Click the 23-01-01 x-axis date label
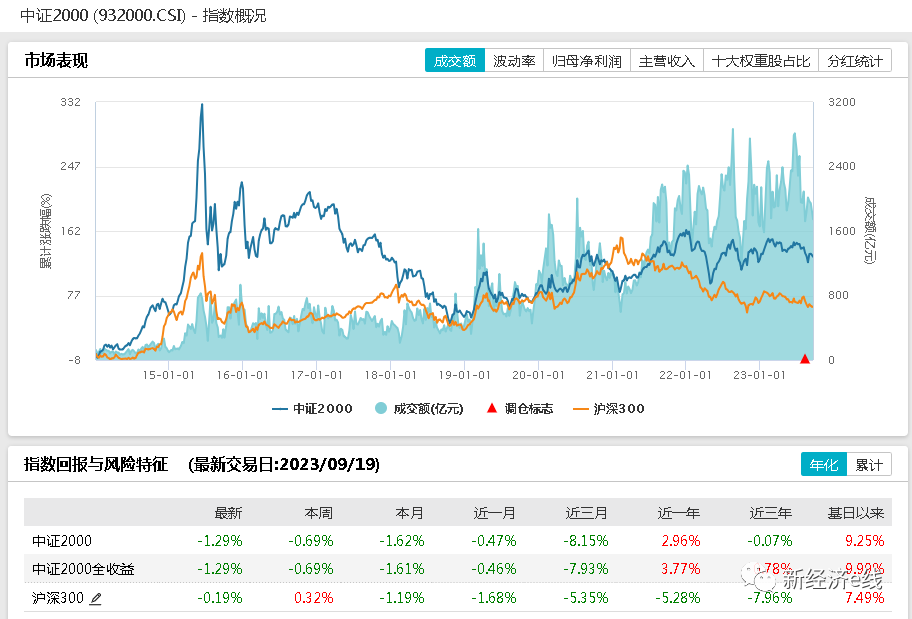912x619 pixels. point(759,375)
